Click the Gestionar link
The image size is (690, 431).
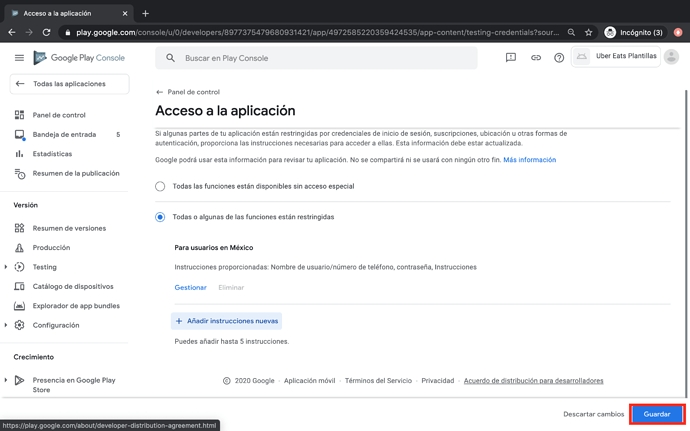(x=190, y=288)
